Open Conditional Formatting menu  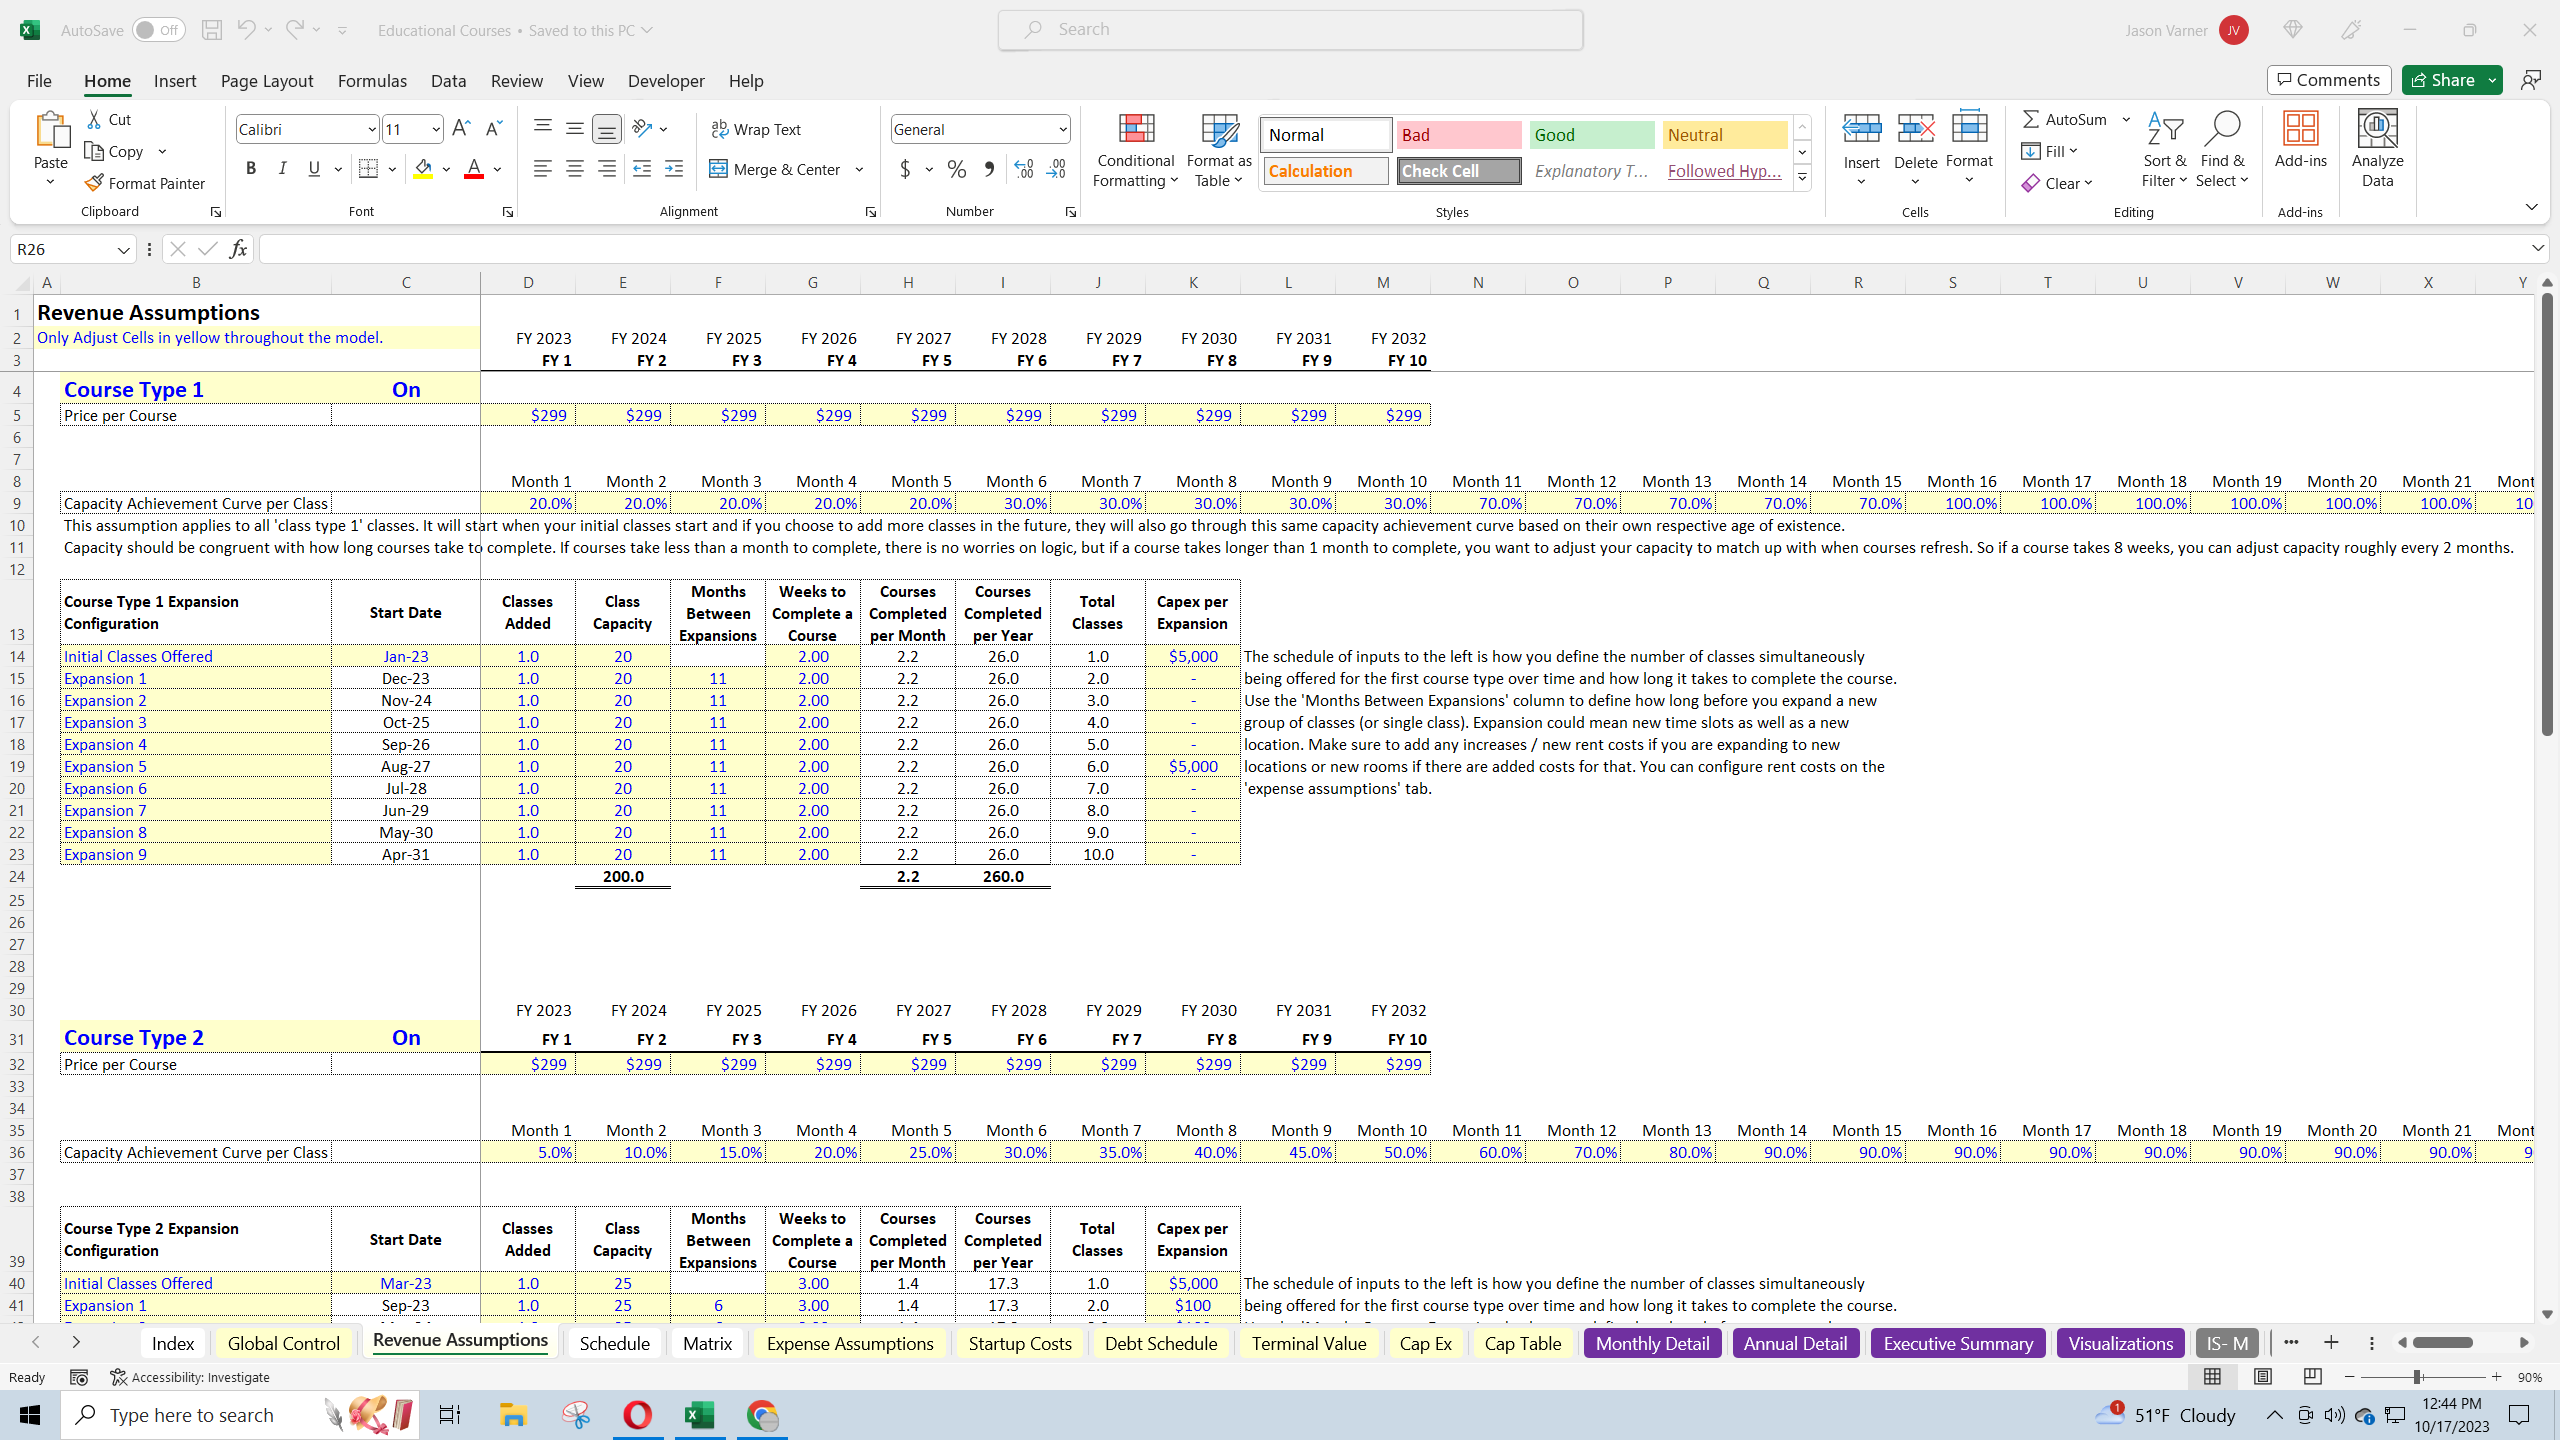coord(1135,150)
